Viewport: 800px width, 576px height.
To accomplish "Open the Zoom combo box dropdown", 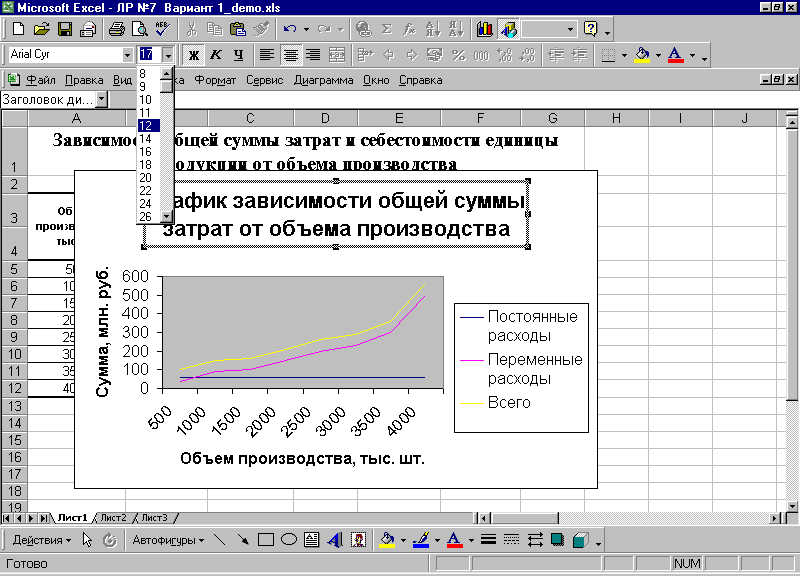I will click(x=570, y=29).
